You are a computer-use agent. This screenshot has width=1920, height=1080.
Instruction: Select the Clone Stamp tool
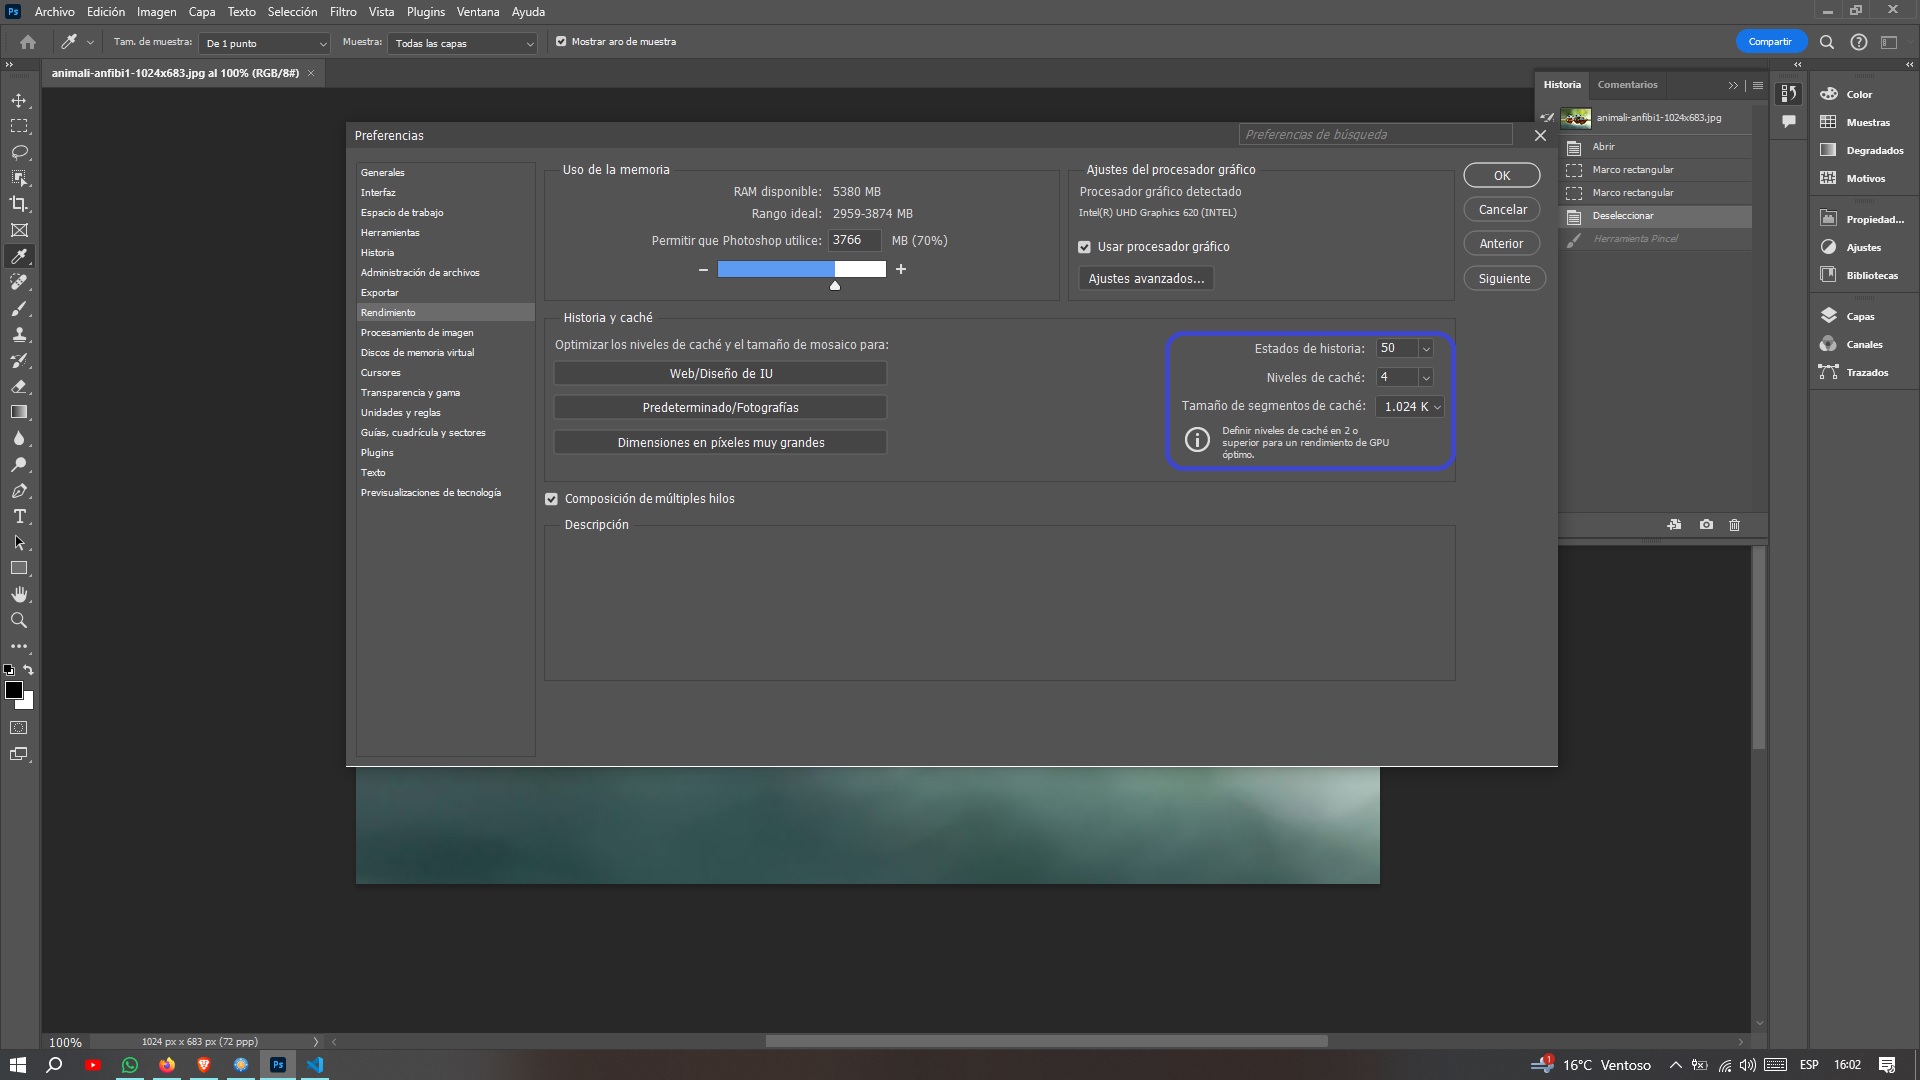[x=19, y=334]
